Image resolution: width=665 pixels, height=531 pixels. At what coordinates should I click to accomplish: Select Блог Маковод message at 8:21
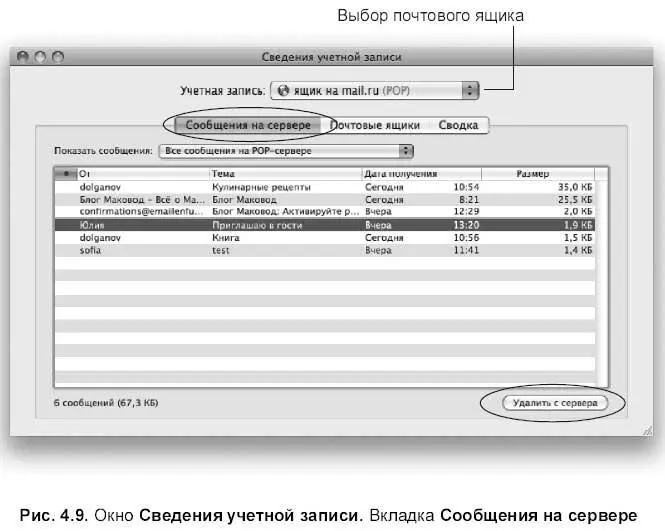325,199
